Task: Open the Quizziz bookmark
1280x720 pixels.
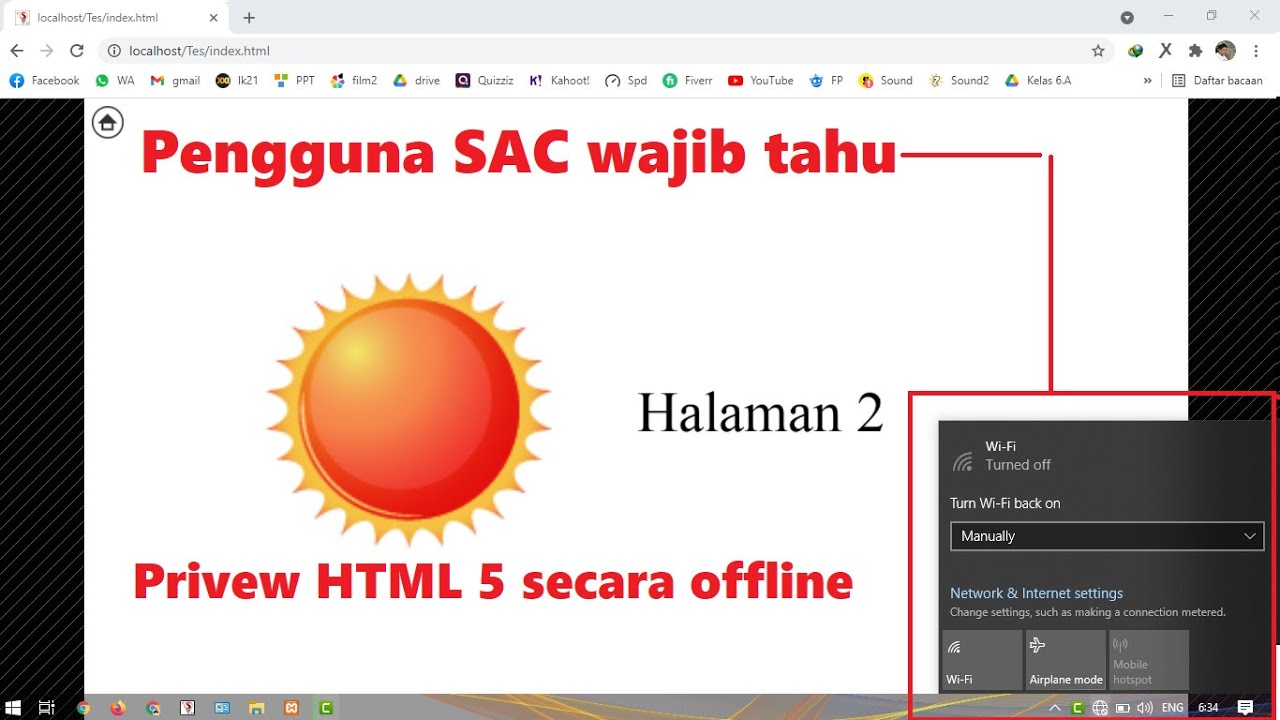Action: point(484,80)
